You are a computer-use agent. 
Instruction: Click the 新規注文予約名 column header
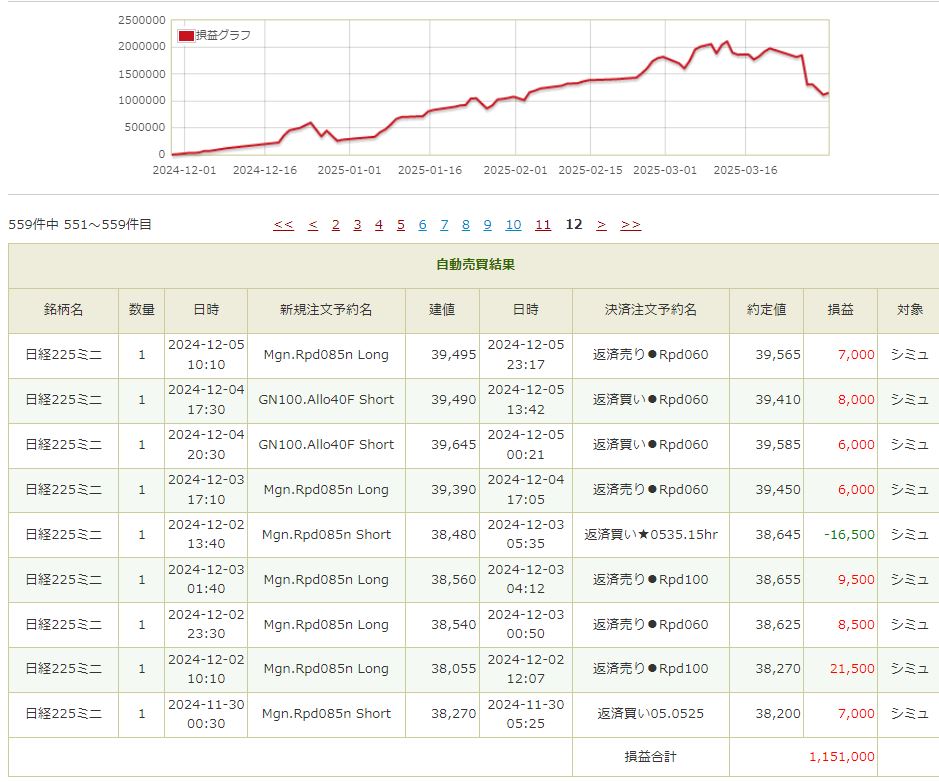(x=326, y=310)
